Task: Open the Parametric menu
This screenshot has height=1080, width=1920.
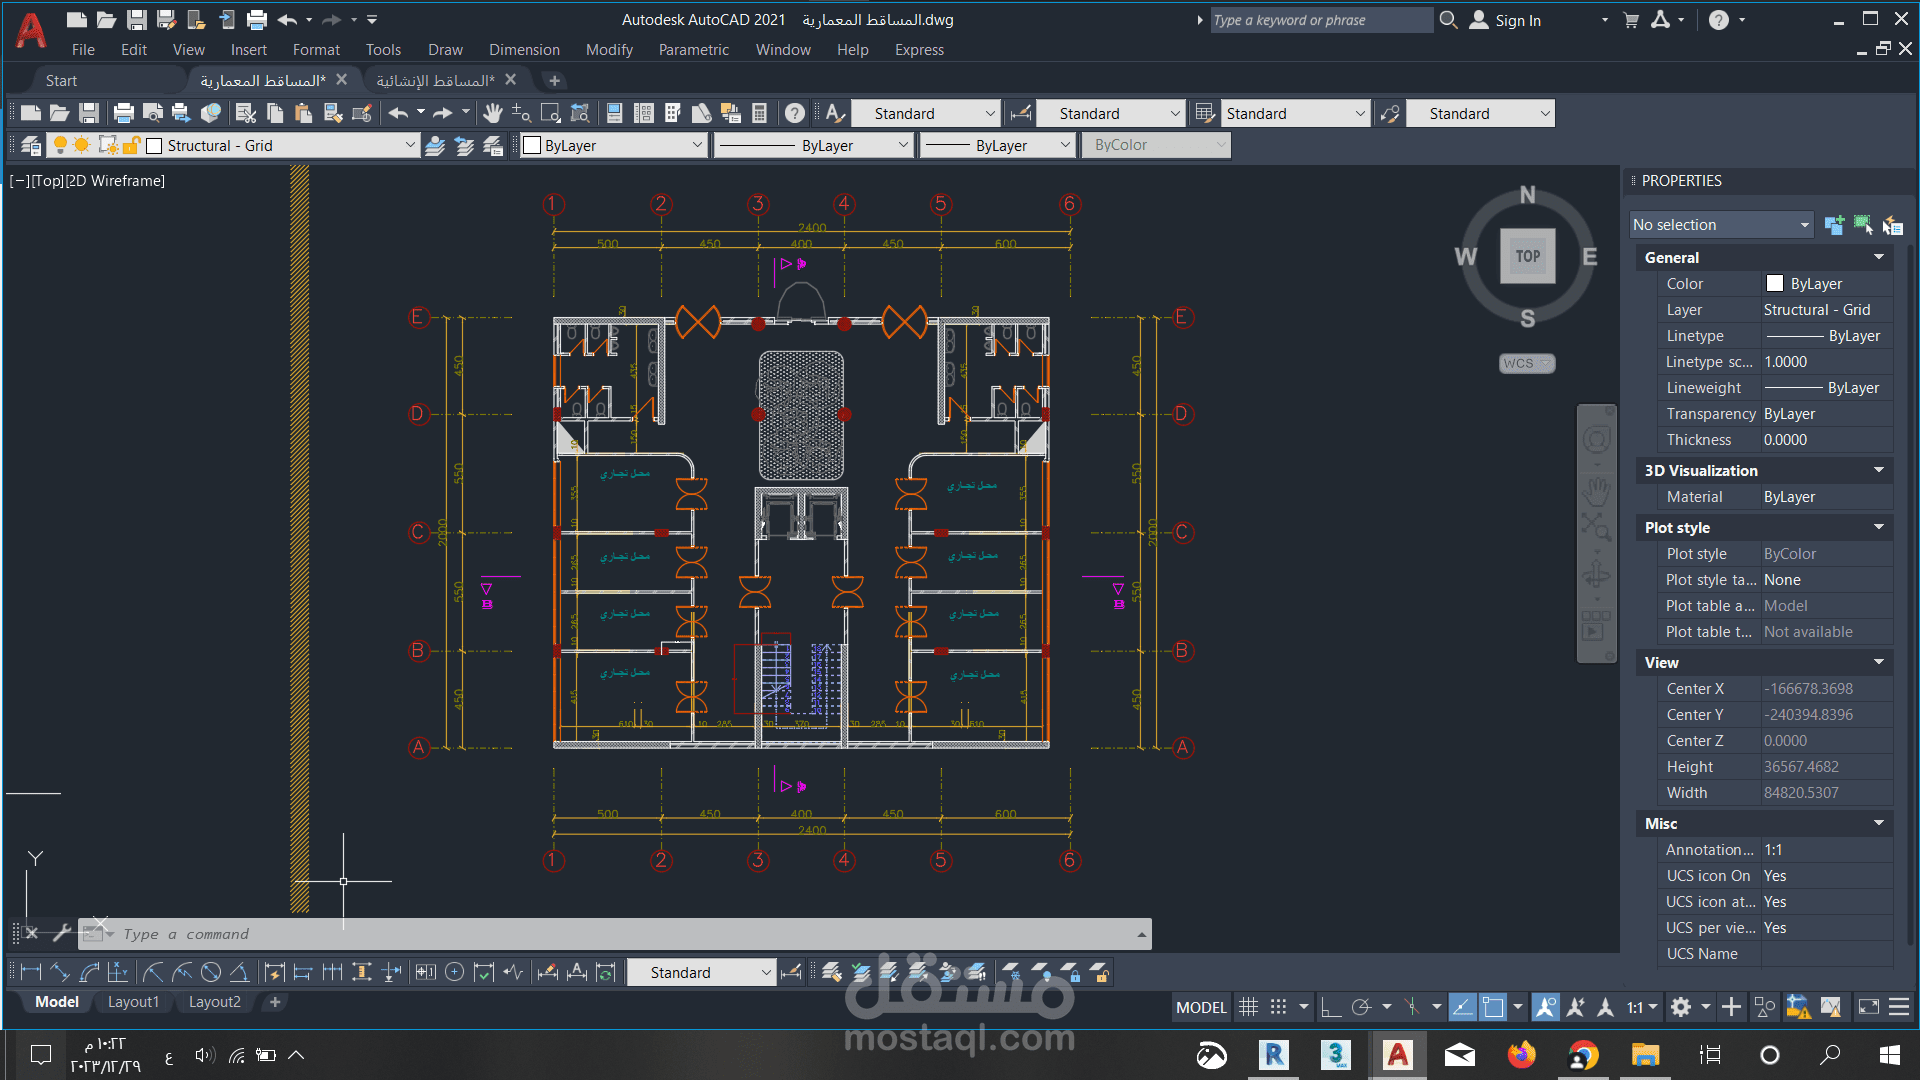Action: [x=694, y=50]
